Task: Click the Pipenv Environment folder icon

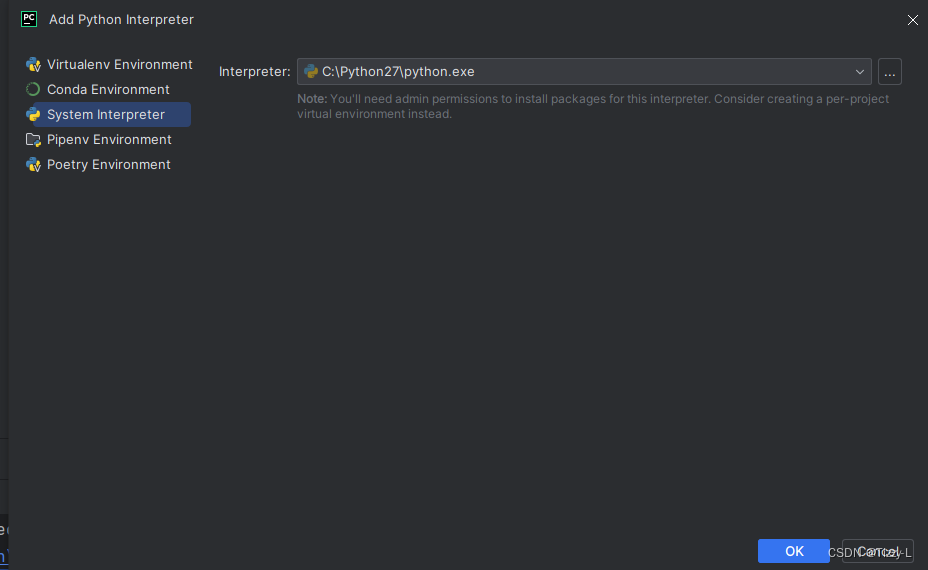Action: 33,140
